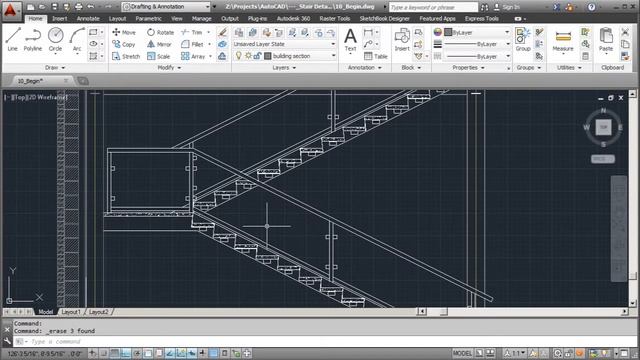640x360 pixels.
Task: Open the Unsaved Layer State dropdown
Action: coord(284,44)
